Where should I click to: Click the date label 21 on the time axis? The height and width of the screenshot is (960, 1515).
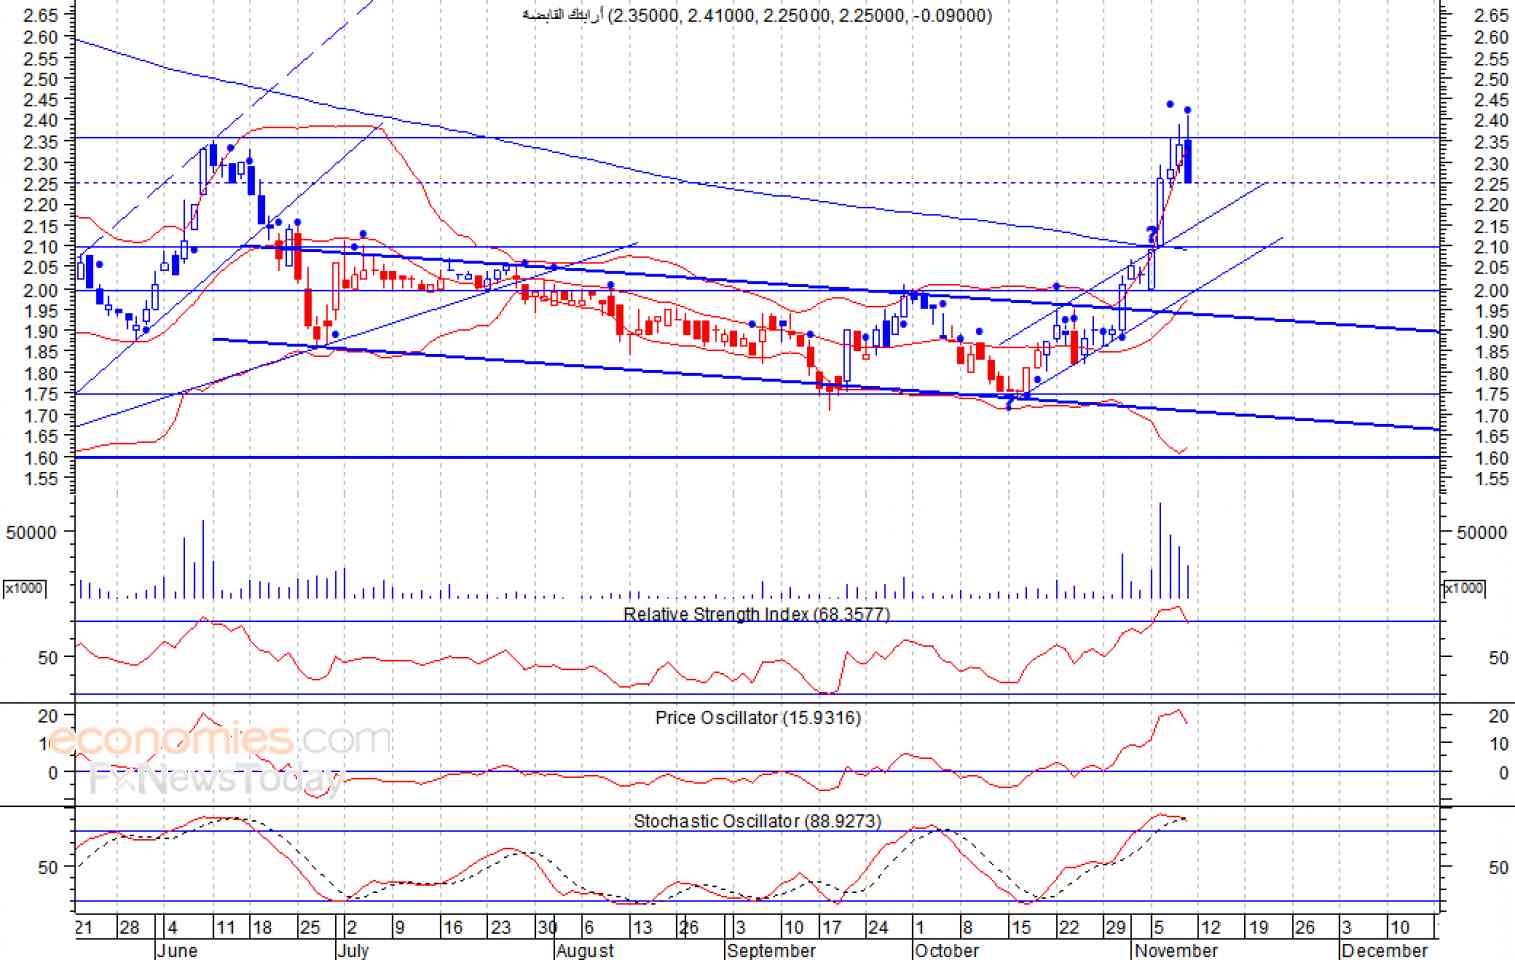point(84,927)
